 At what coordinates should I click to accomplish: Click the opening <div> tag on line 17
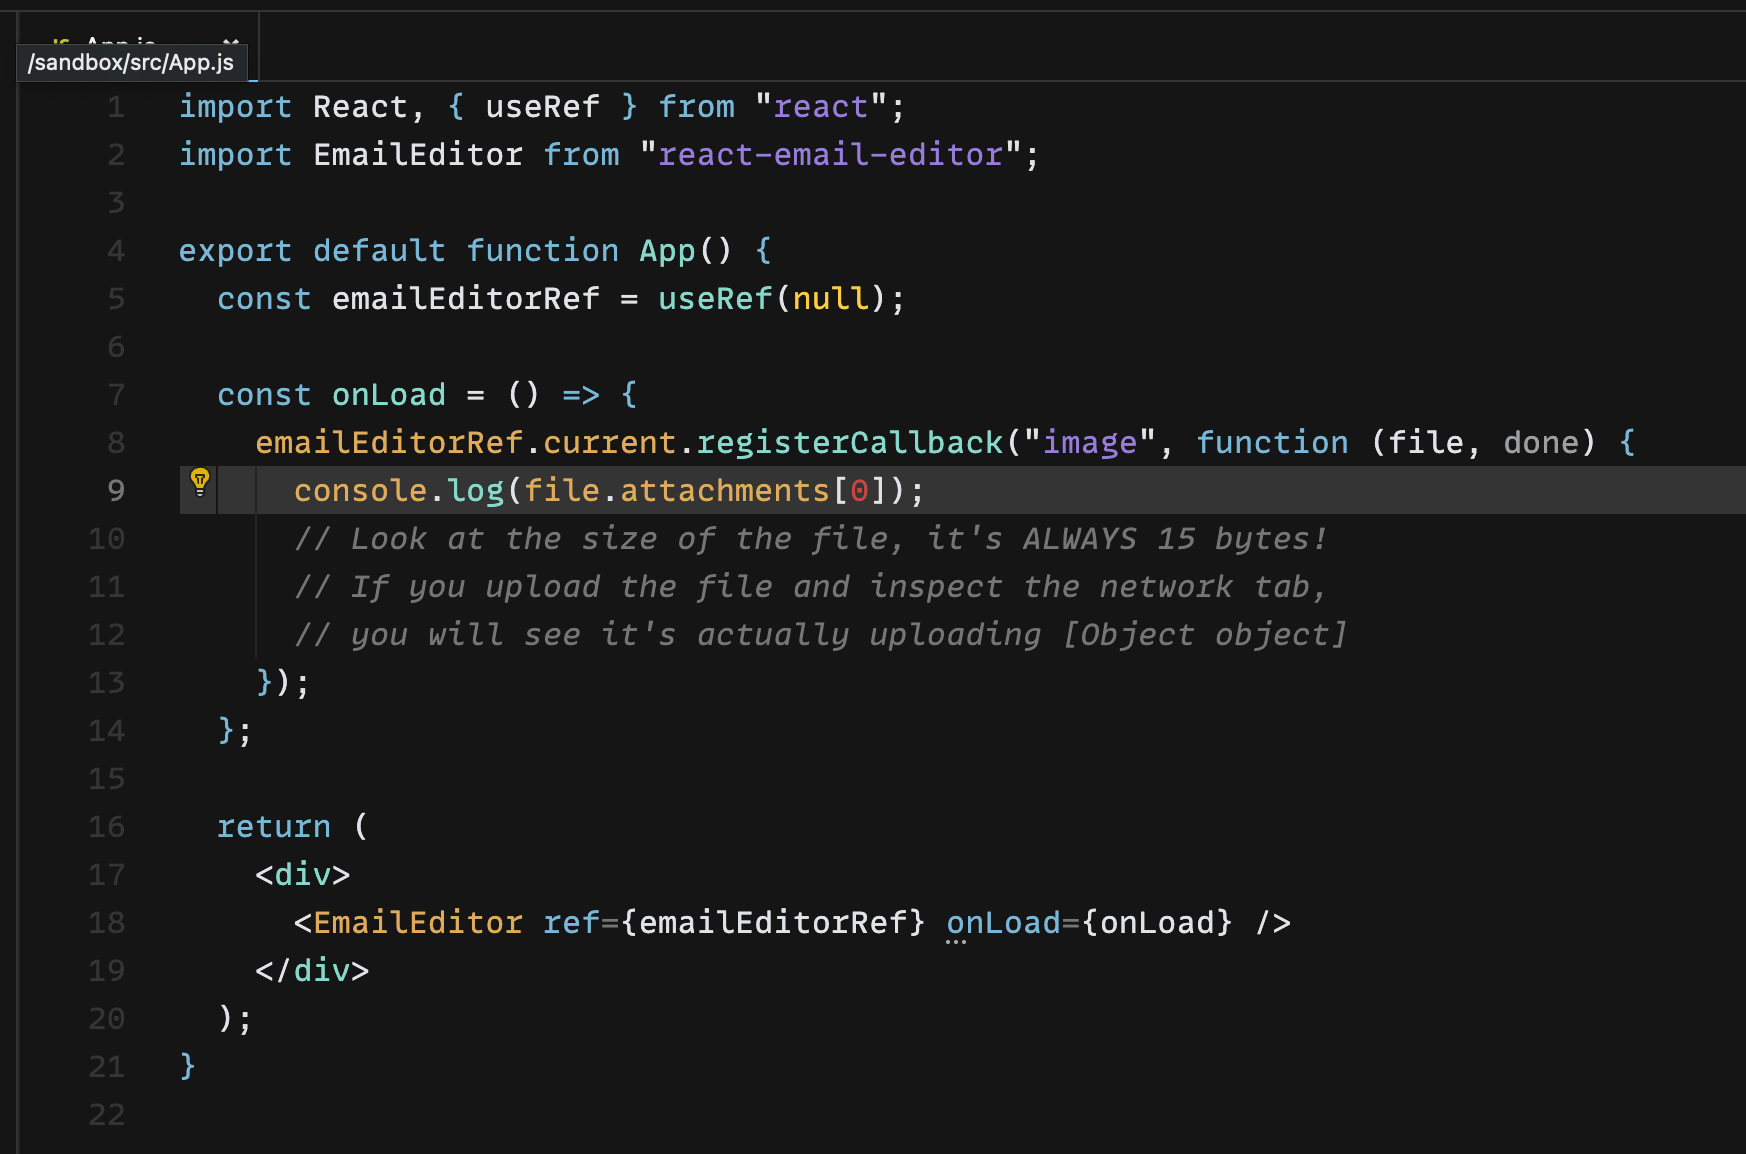click(x=303, y=875)
